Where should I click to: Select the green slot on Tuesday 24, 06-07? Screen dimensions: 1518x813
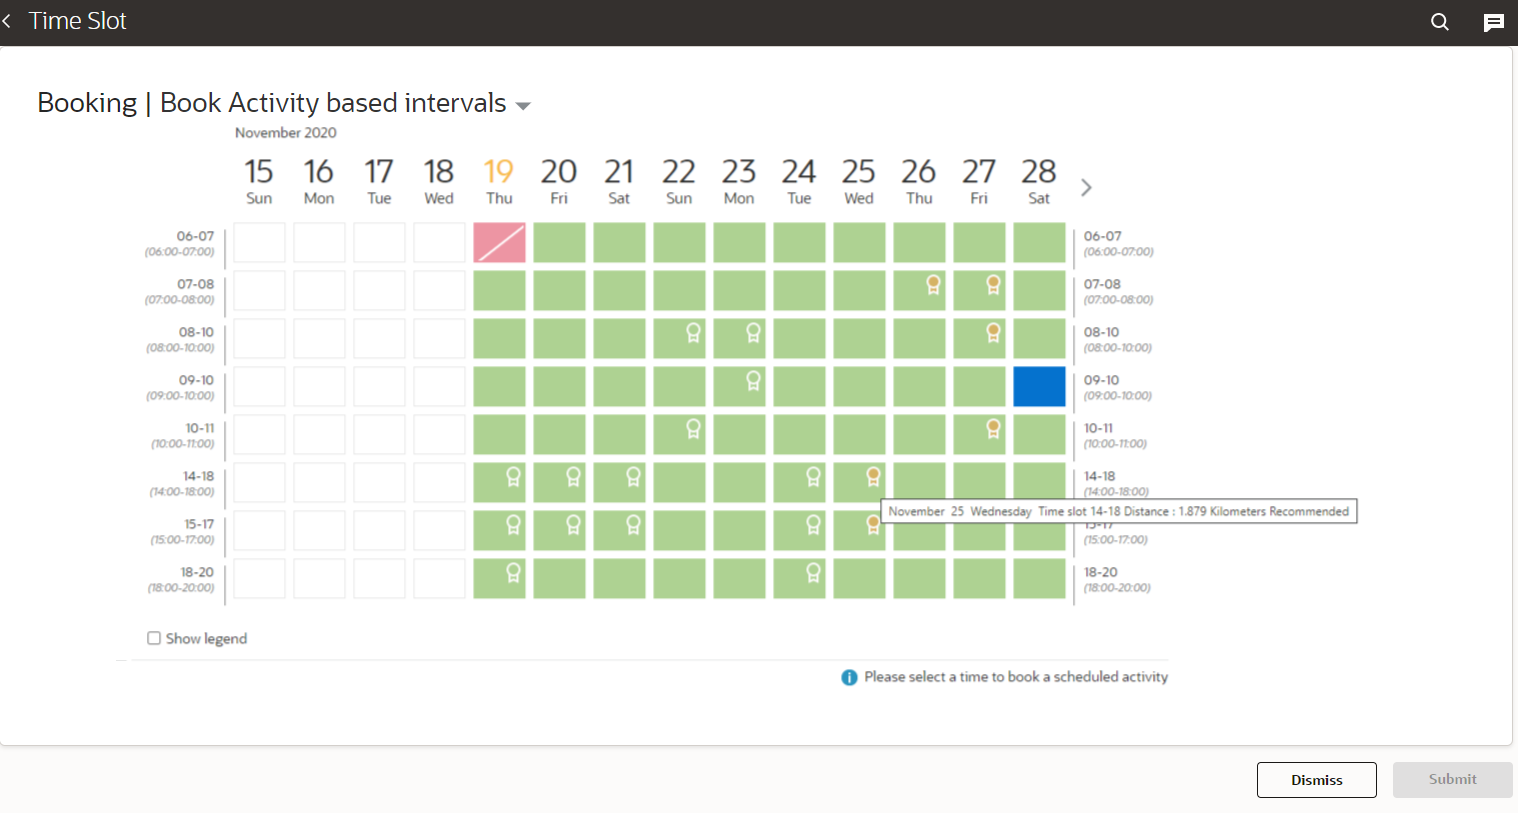[x=799, y=243]
